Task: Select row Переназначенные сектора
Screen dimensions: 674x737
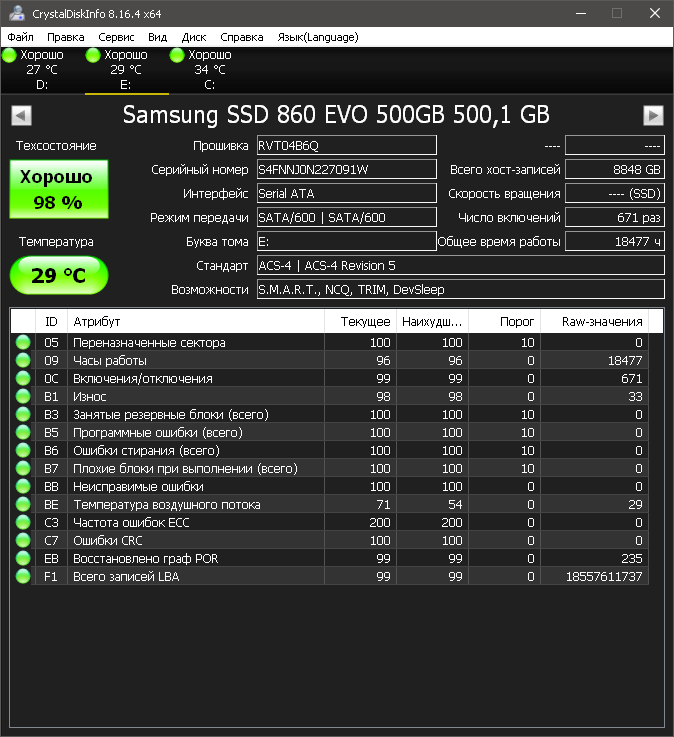Action: 329,342
